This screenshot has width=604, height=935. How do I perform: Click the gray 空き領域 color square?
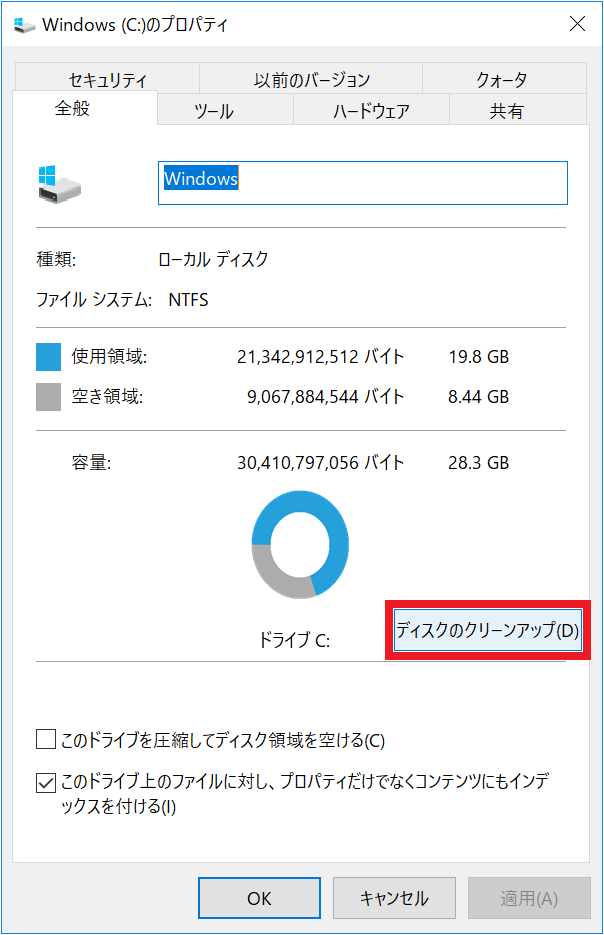49,397
